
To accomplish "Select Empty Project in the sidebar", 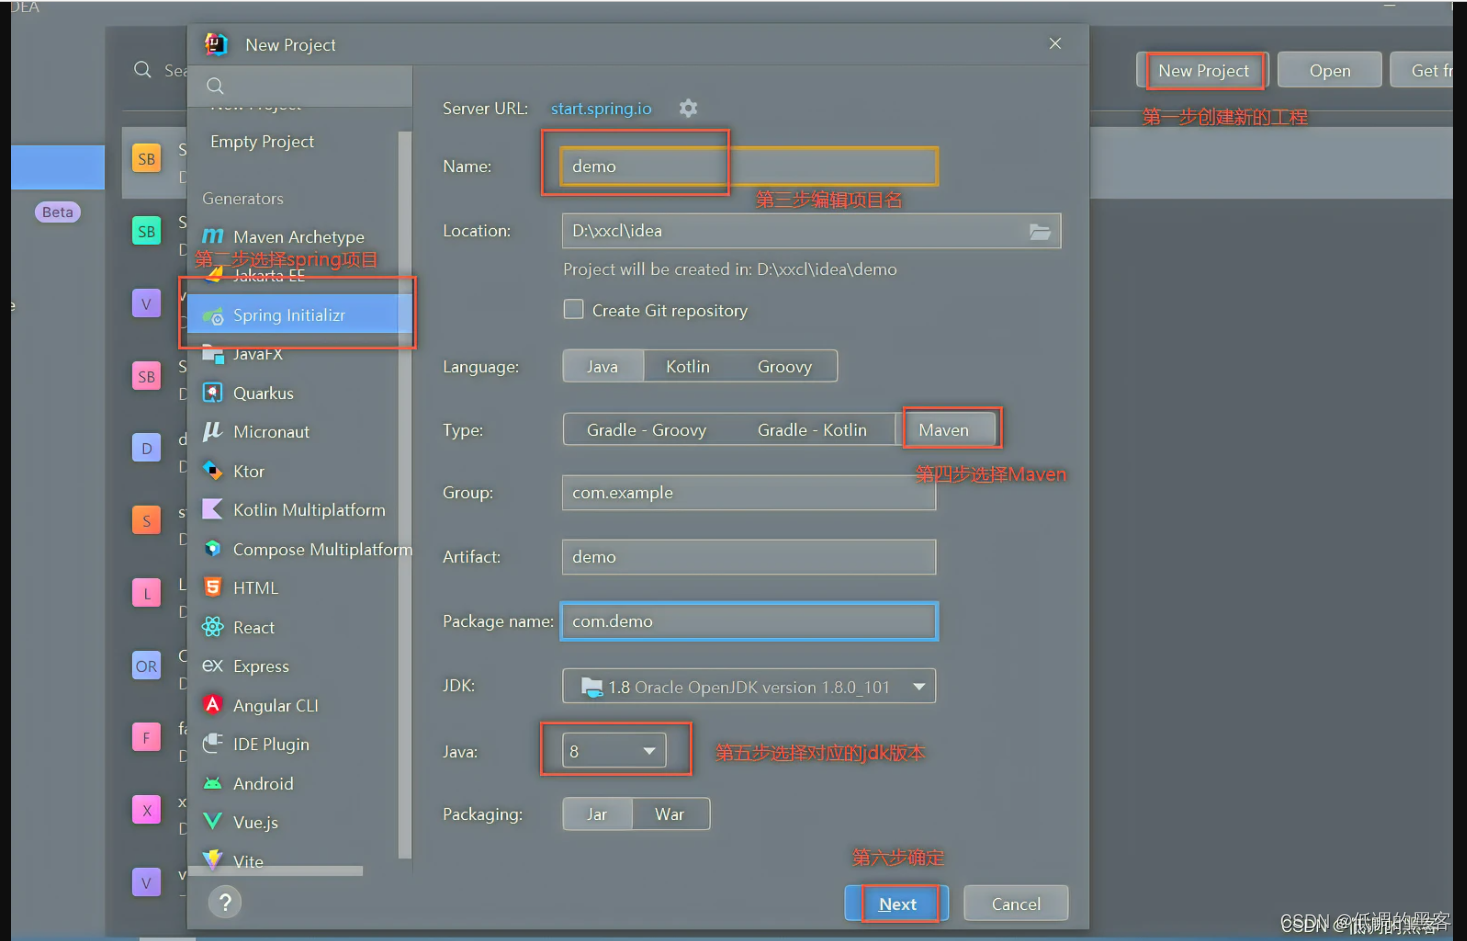I will [262, 142].
